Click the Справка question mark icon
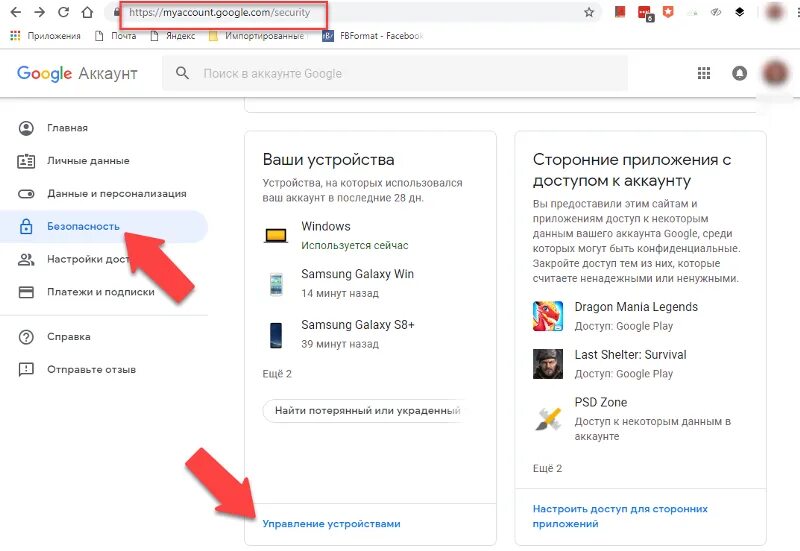 [26, 337]
